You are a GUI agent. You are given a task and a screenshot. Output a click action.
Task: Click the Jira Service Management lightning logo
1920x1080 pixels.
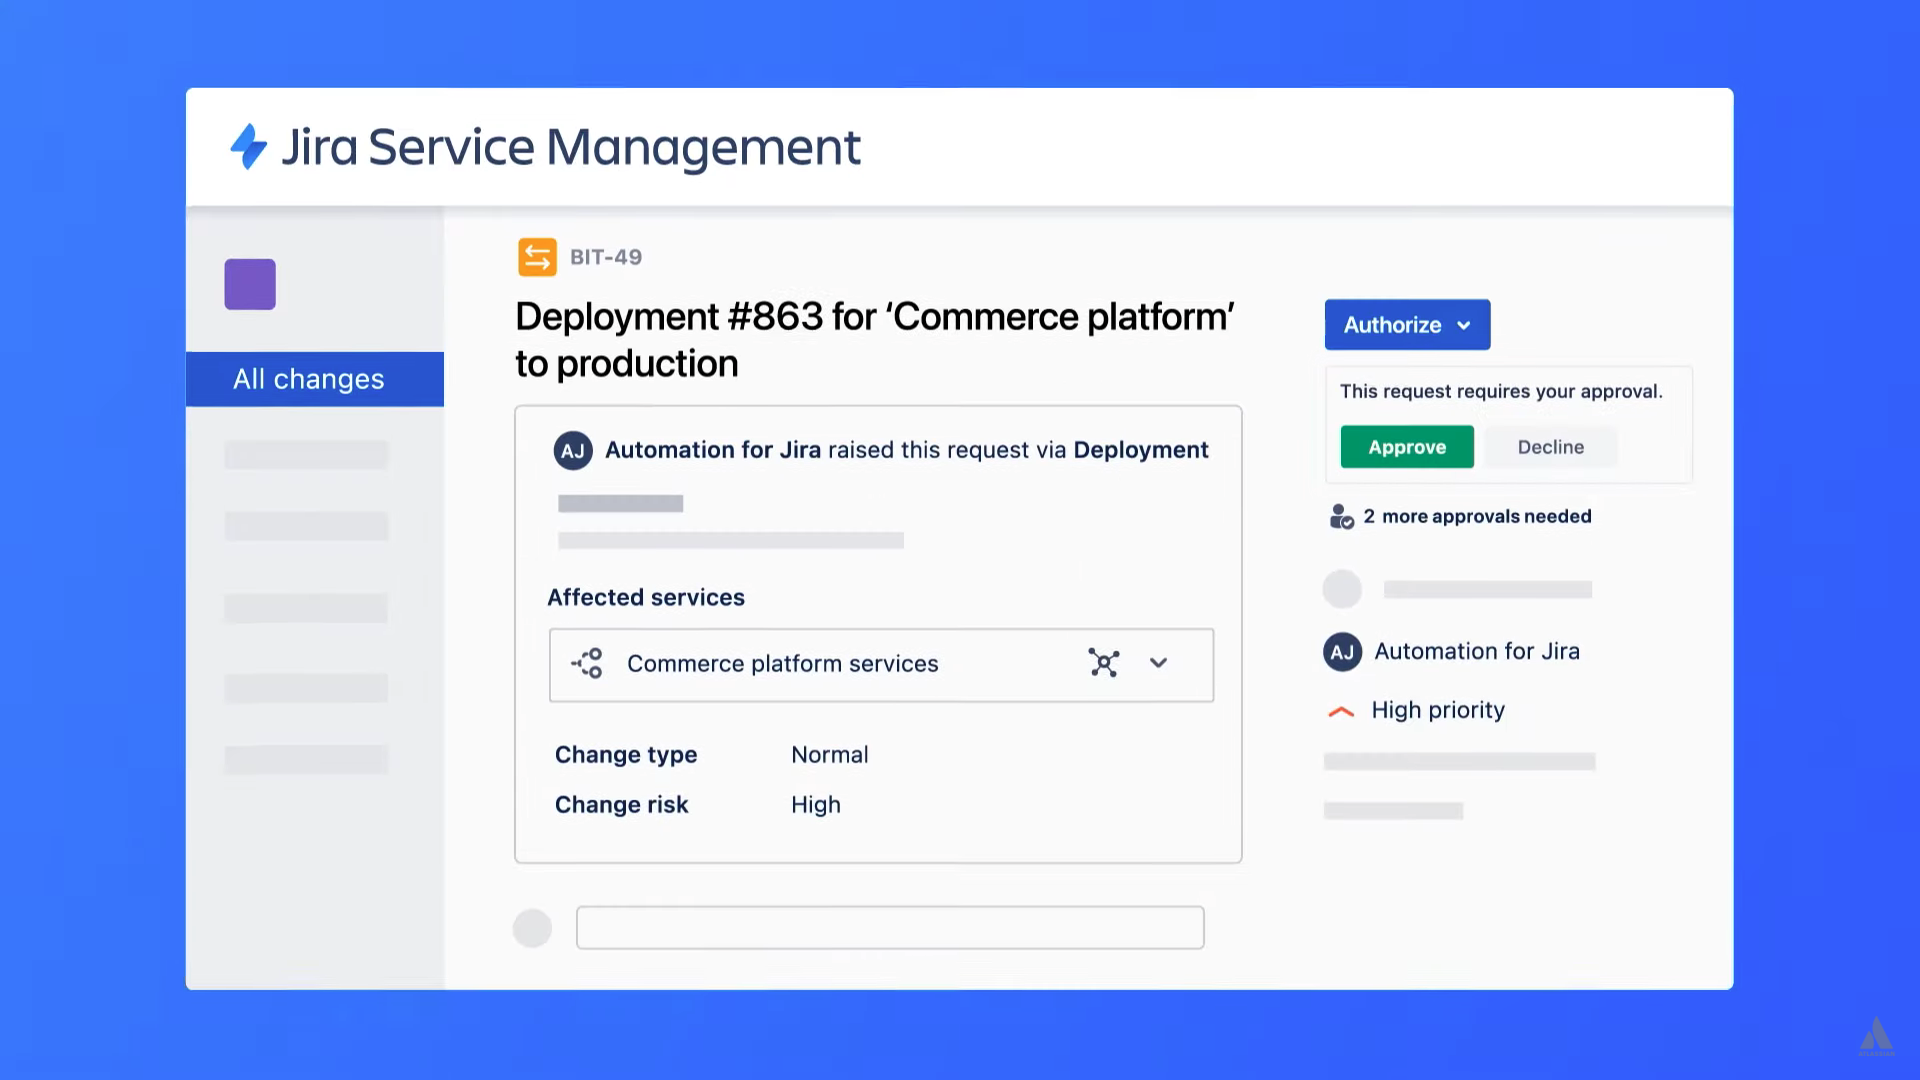(x=249, y=147)
